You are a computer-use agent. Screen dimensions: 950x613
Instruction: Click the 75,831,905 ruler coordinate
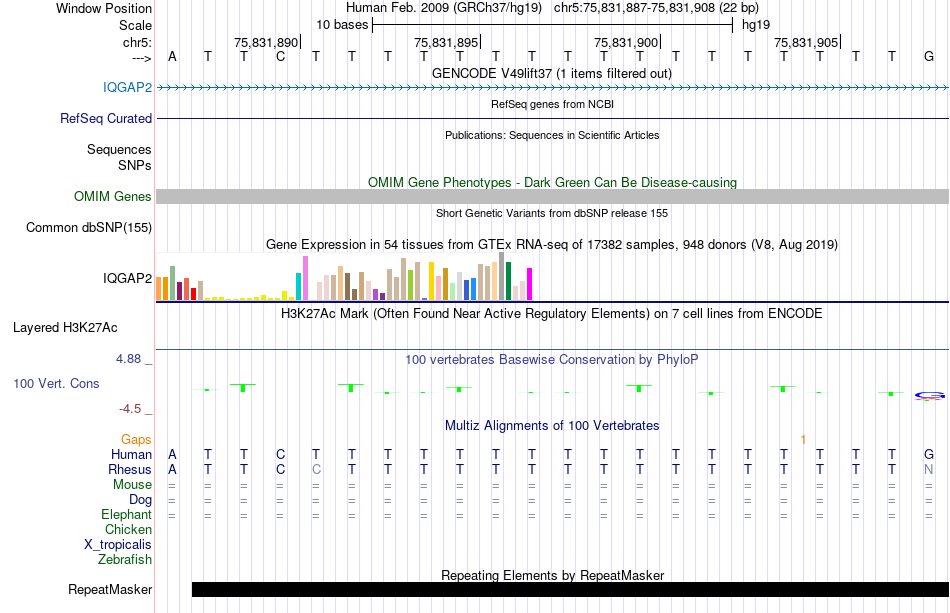[x=806, y=42]
